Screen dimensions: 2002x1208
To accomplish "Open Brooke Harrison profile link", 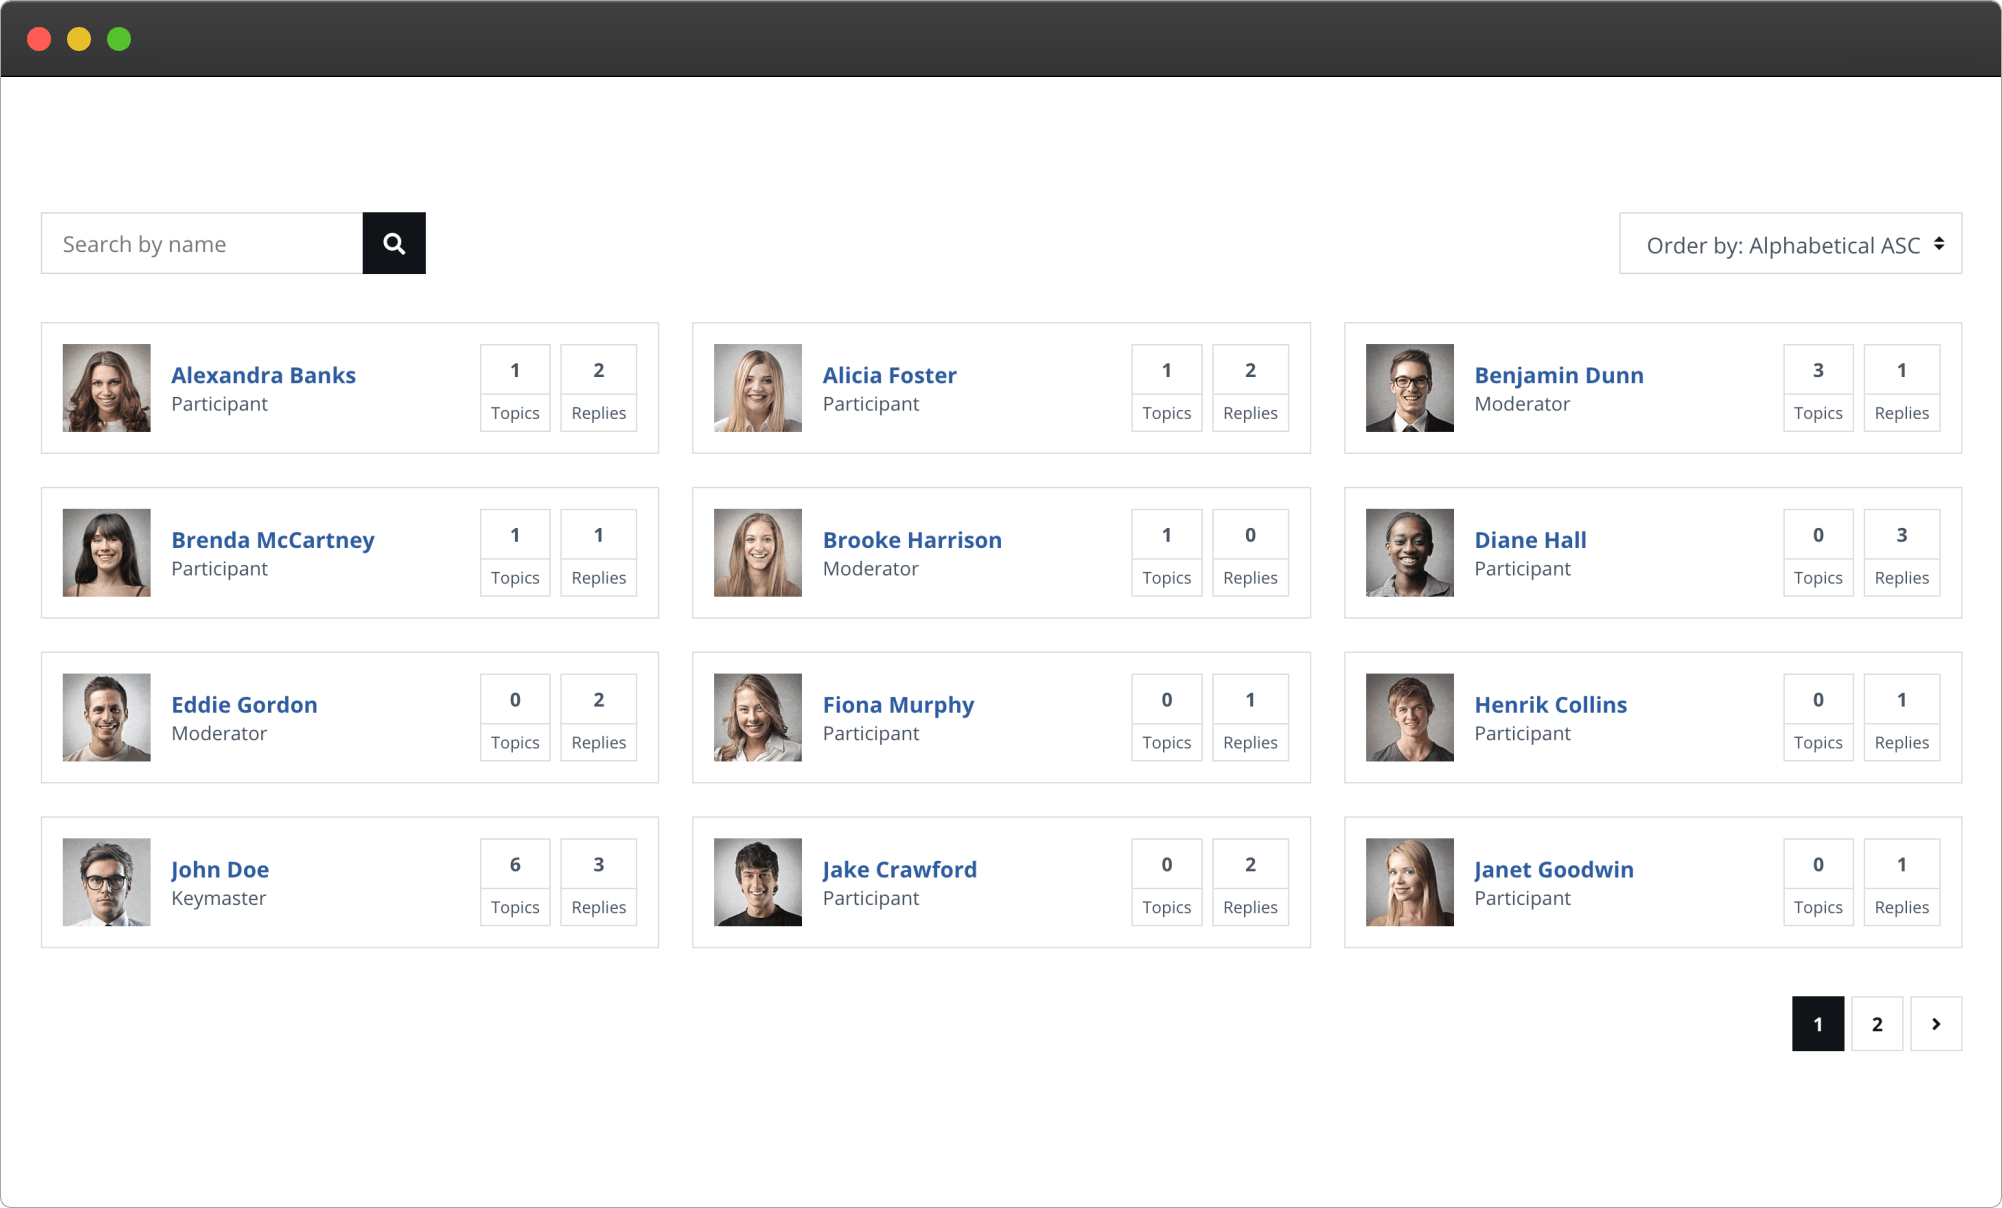I will [912, 540].
